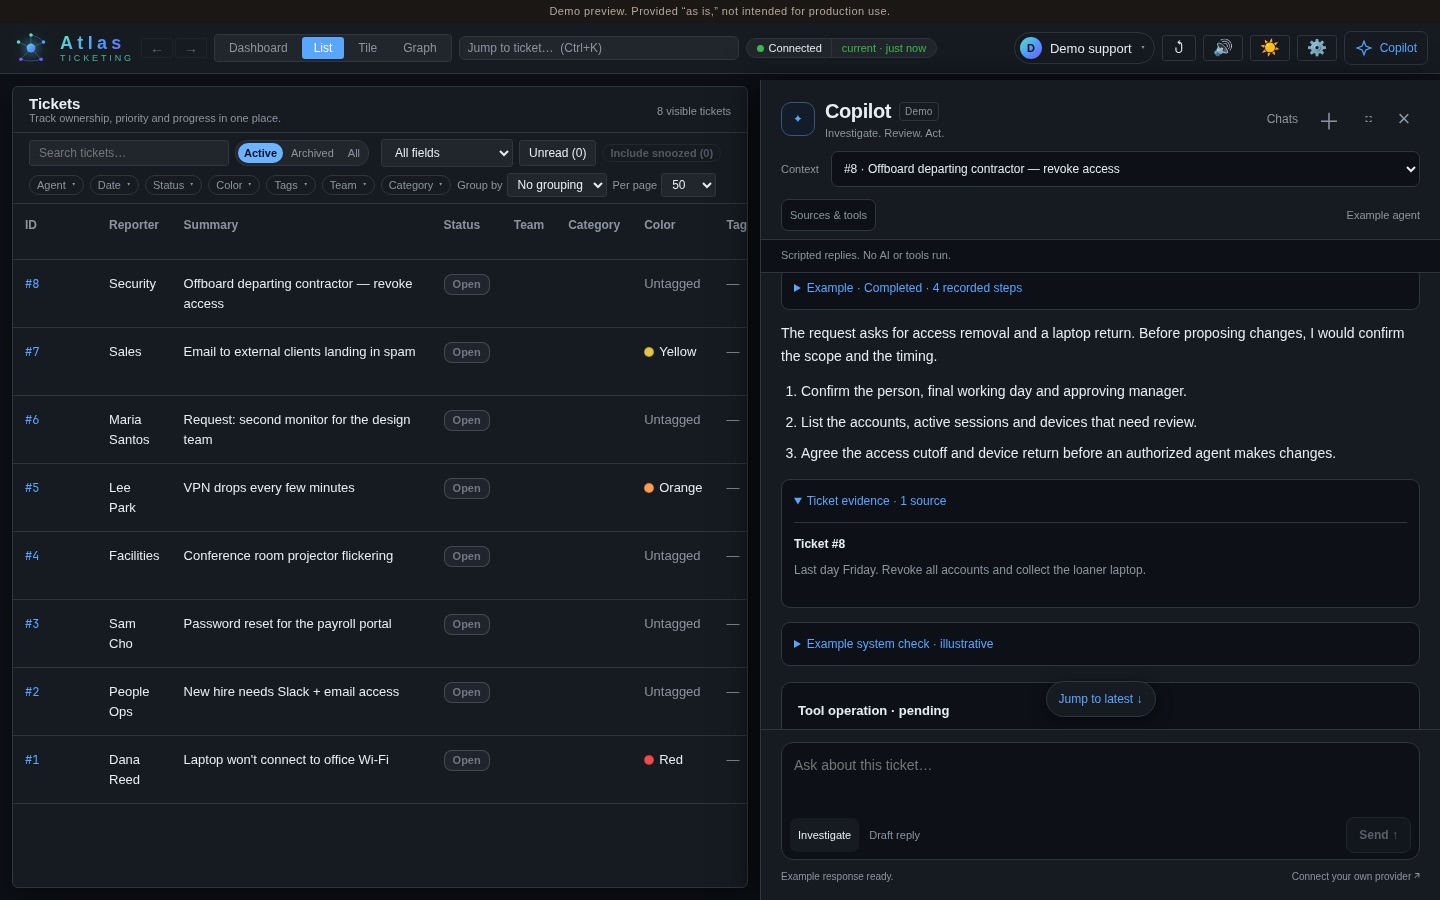
Task: Click the Copilot sparkle avatar icon
Action: tap(798, 119)
